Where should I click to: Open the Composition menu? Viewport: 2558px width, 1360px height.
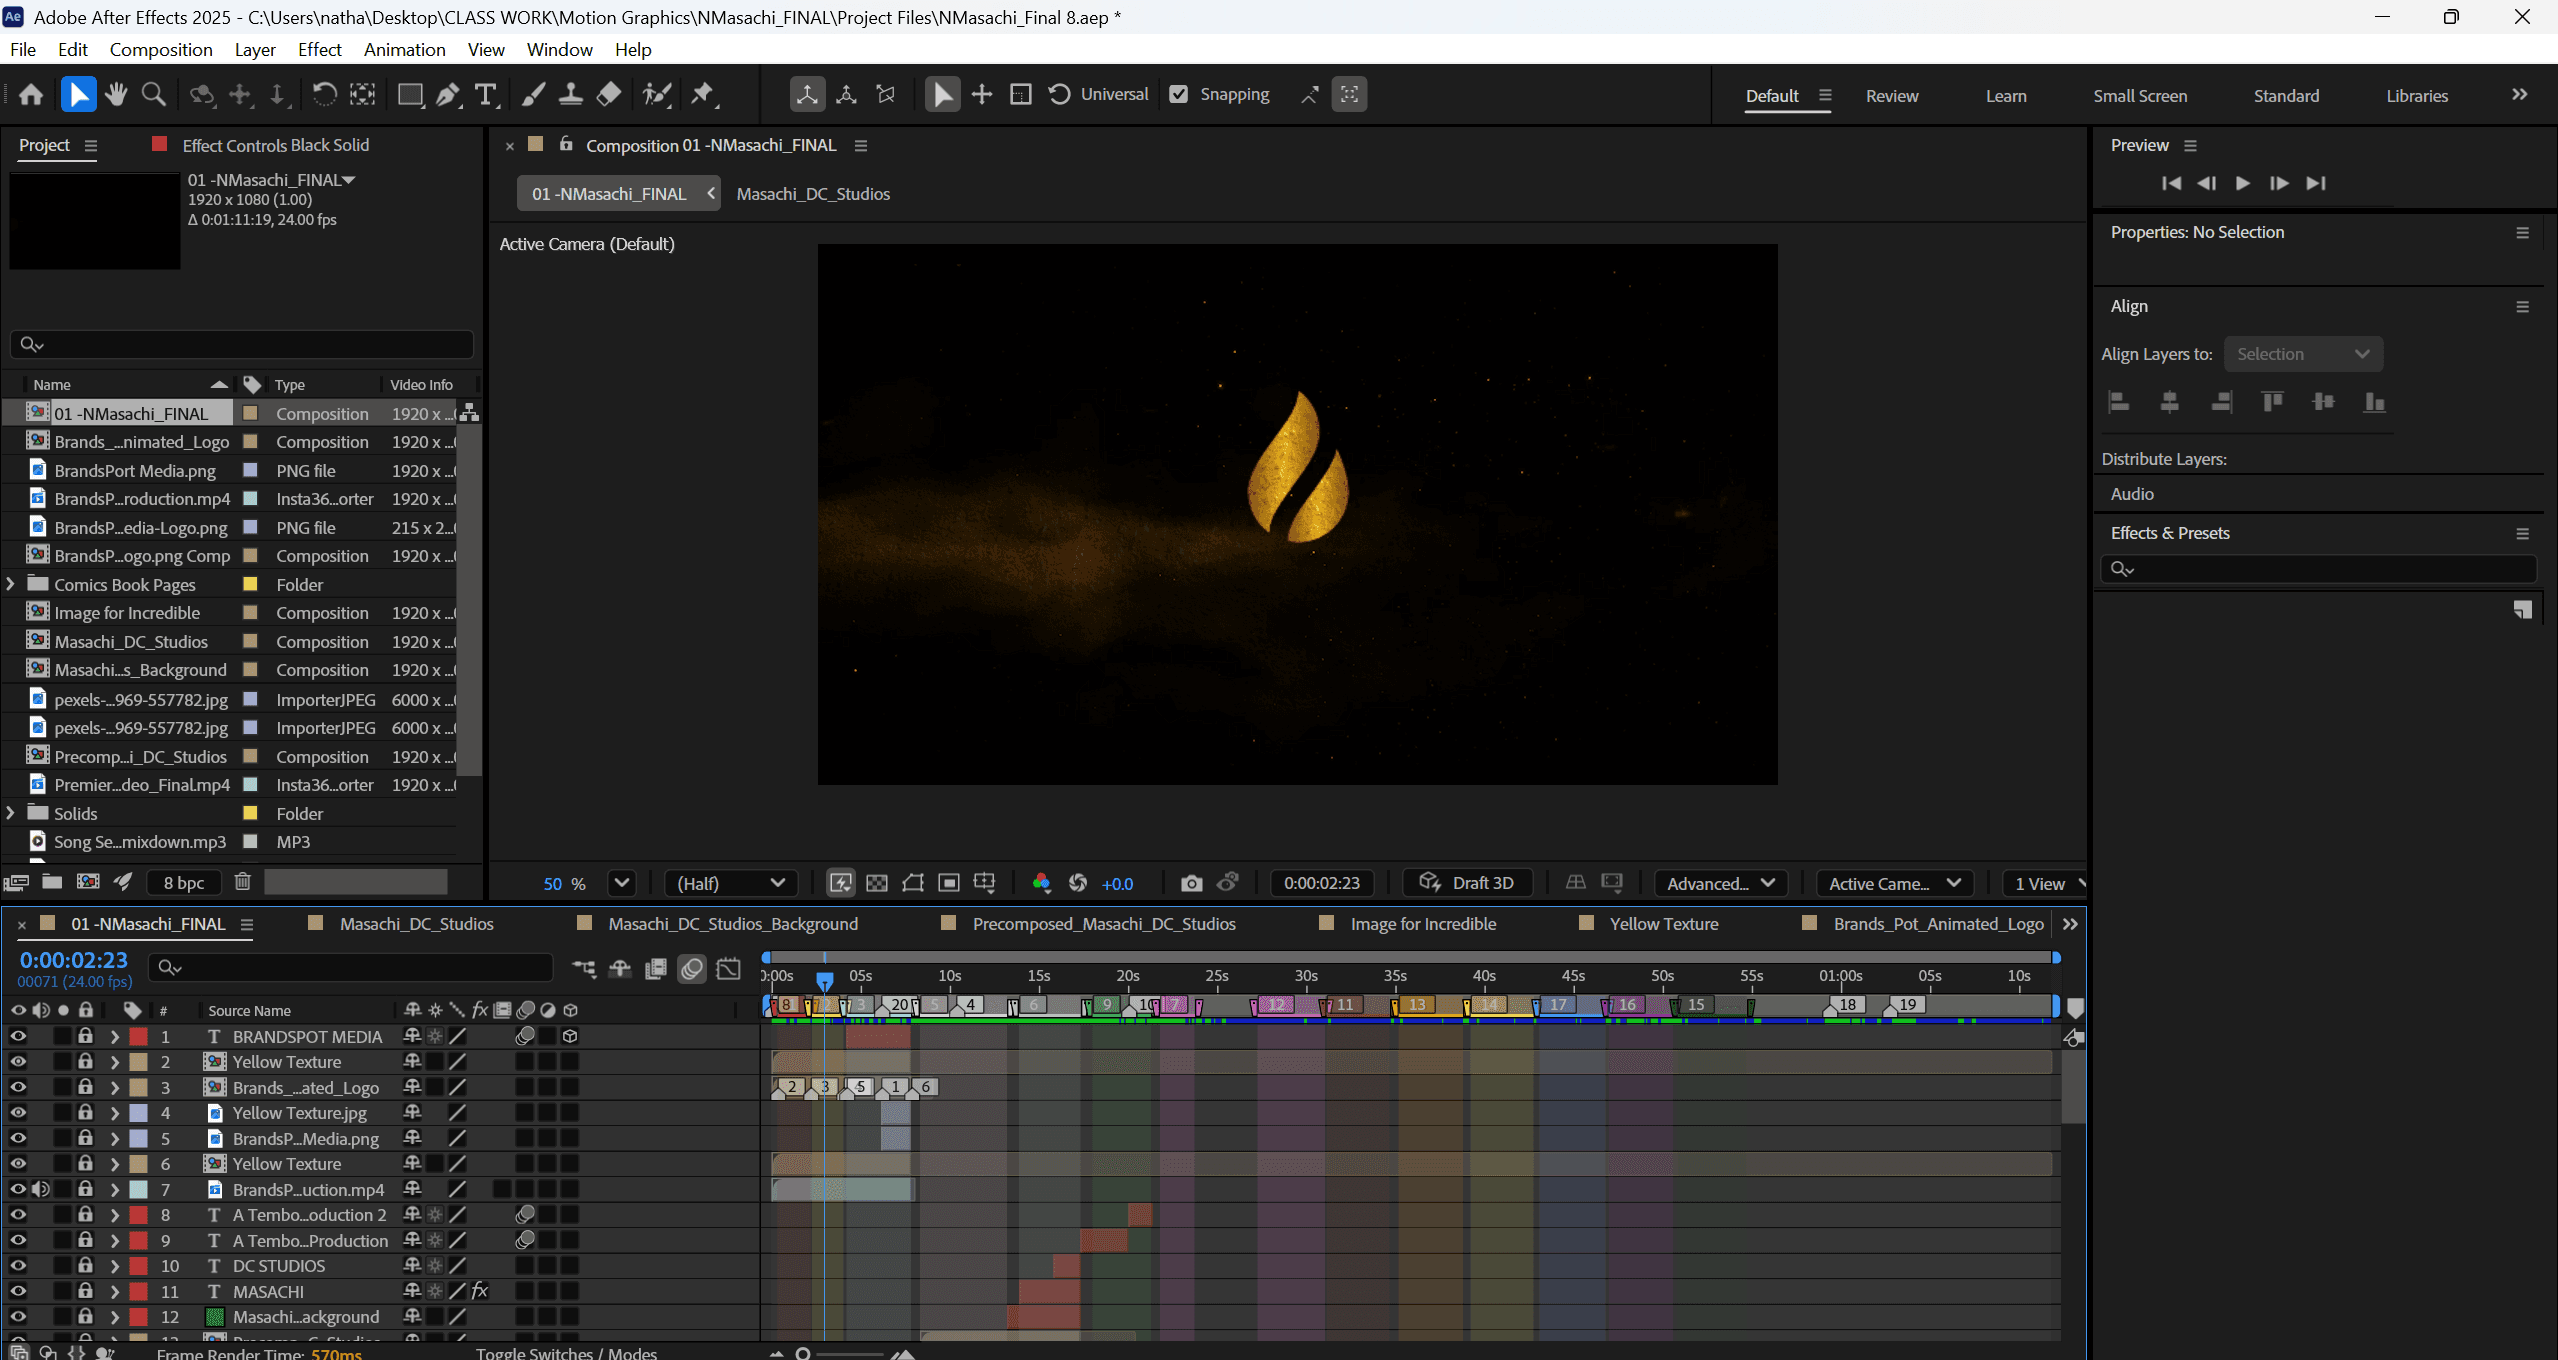click(x=160, y=49)
